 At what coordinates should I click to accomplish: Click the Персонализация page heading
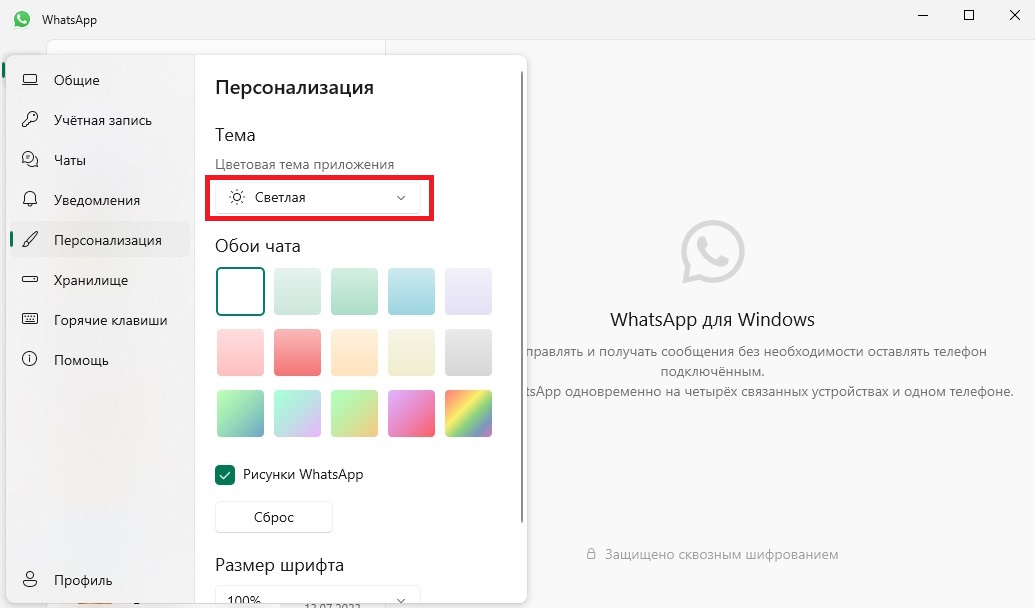tap(294, 87)
